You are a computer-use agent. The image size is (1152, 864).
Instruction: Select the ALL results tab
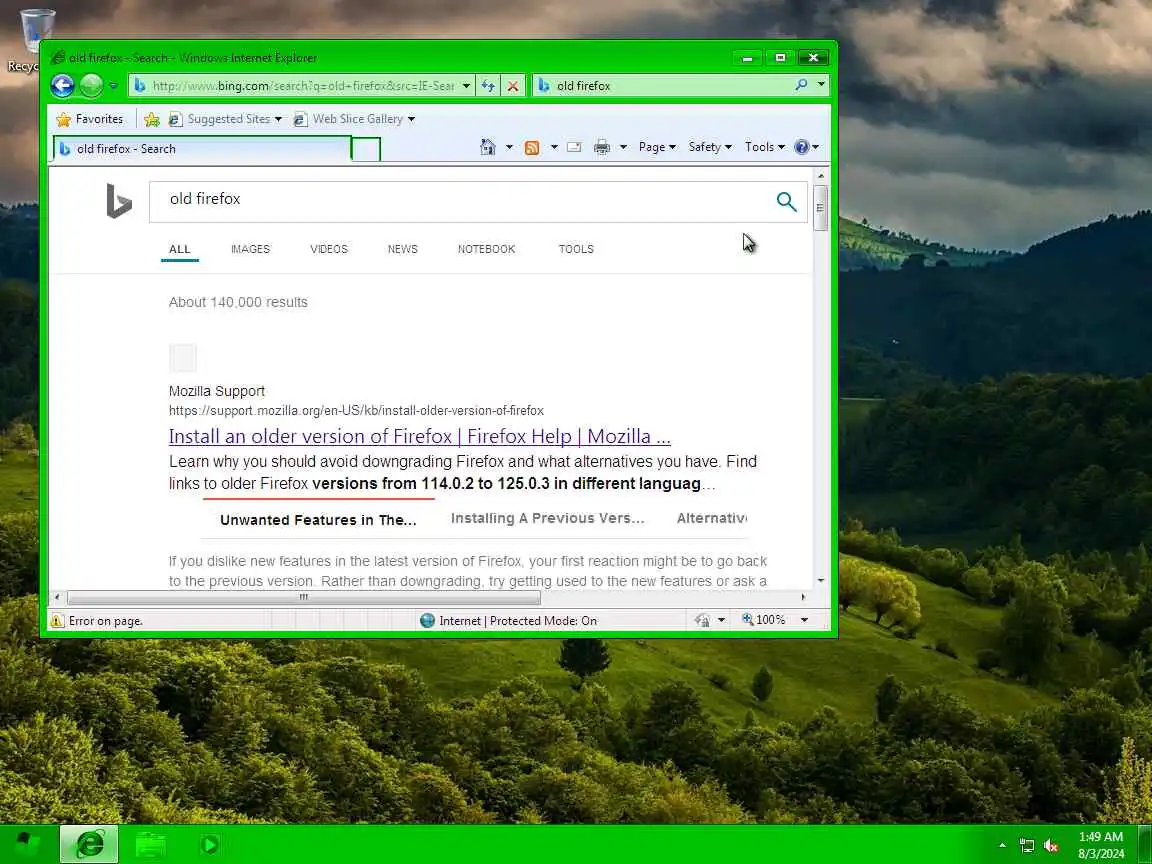(x=179, y=249)
